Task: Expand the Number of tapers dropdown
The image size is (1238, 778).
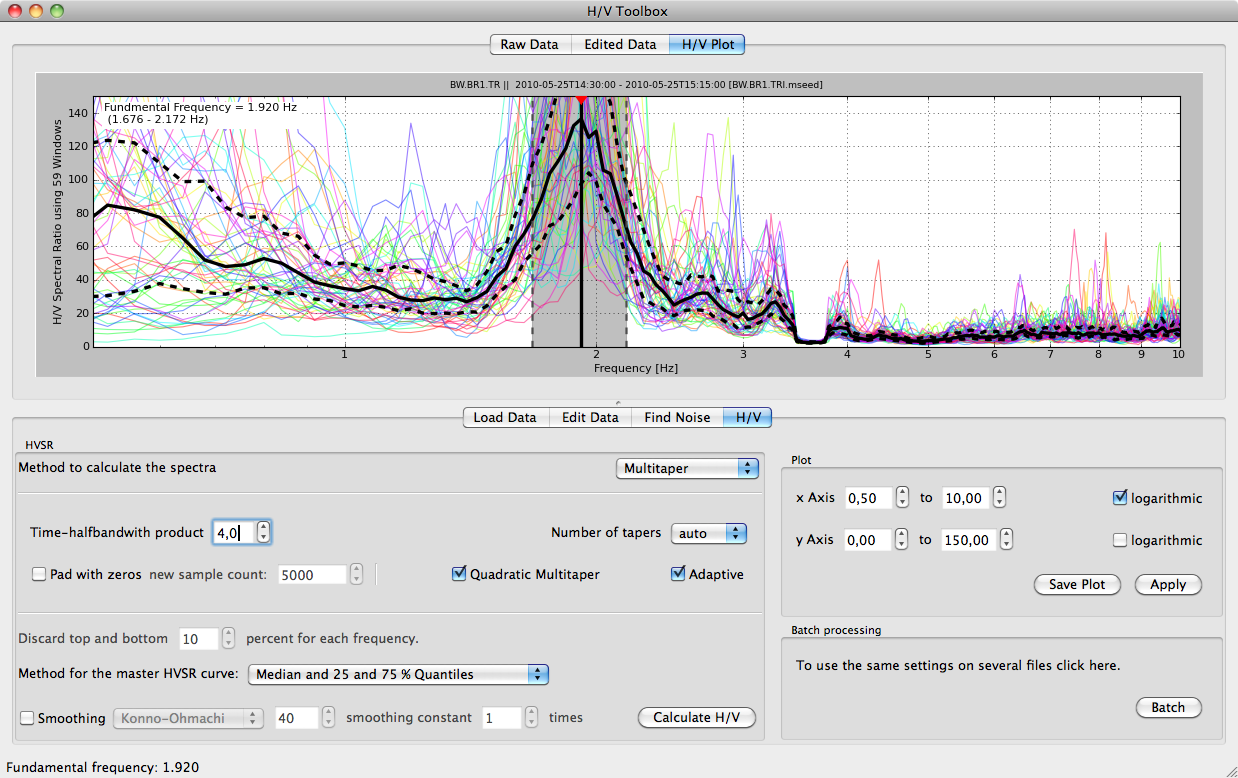Action: tap(709, 533)
